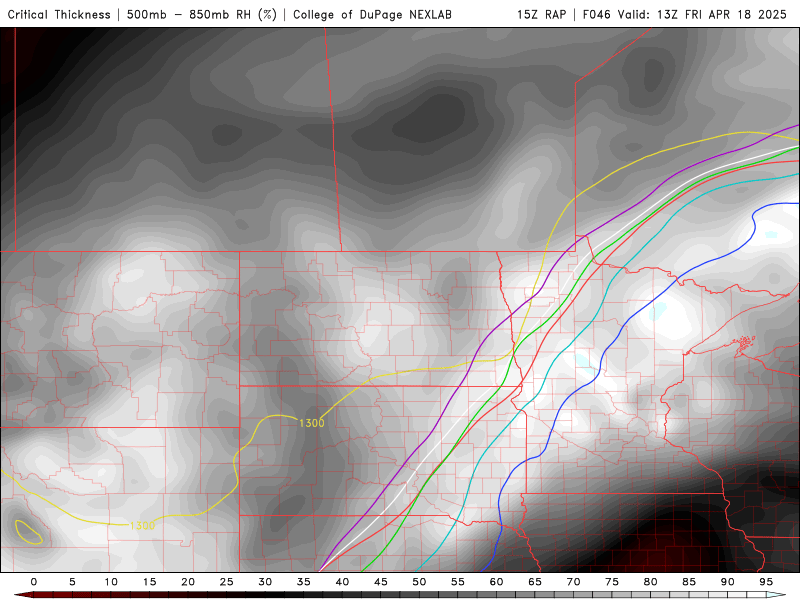
Task: Click the "20" colorbar tick label
Action: tap(188, 582)
